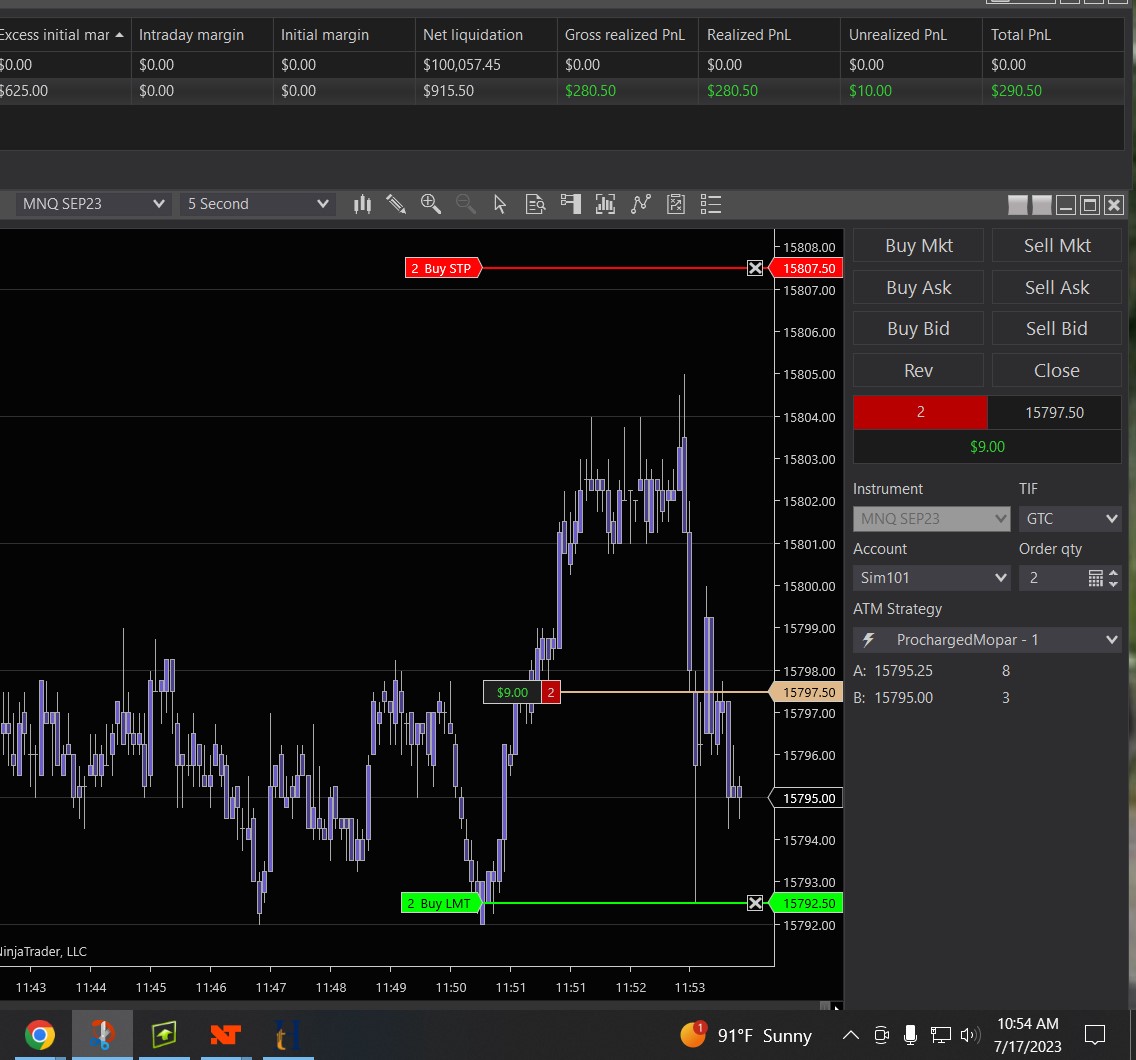Open the GTC time-in-force dropdown
The height and width of the screenshot is (1060, 1136).
[x=1069, y=519]
